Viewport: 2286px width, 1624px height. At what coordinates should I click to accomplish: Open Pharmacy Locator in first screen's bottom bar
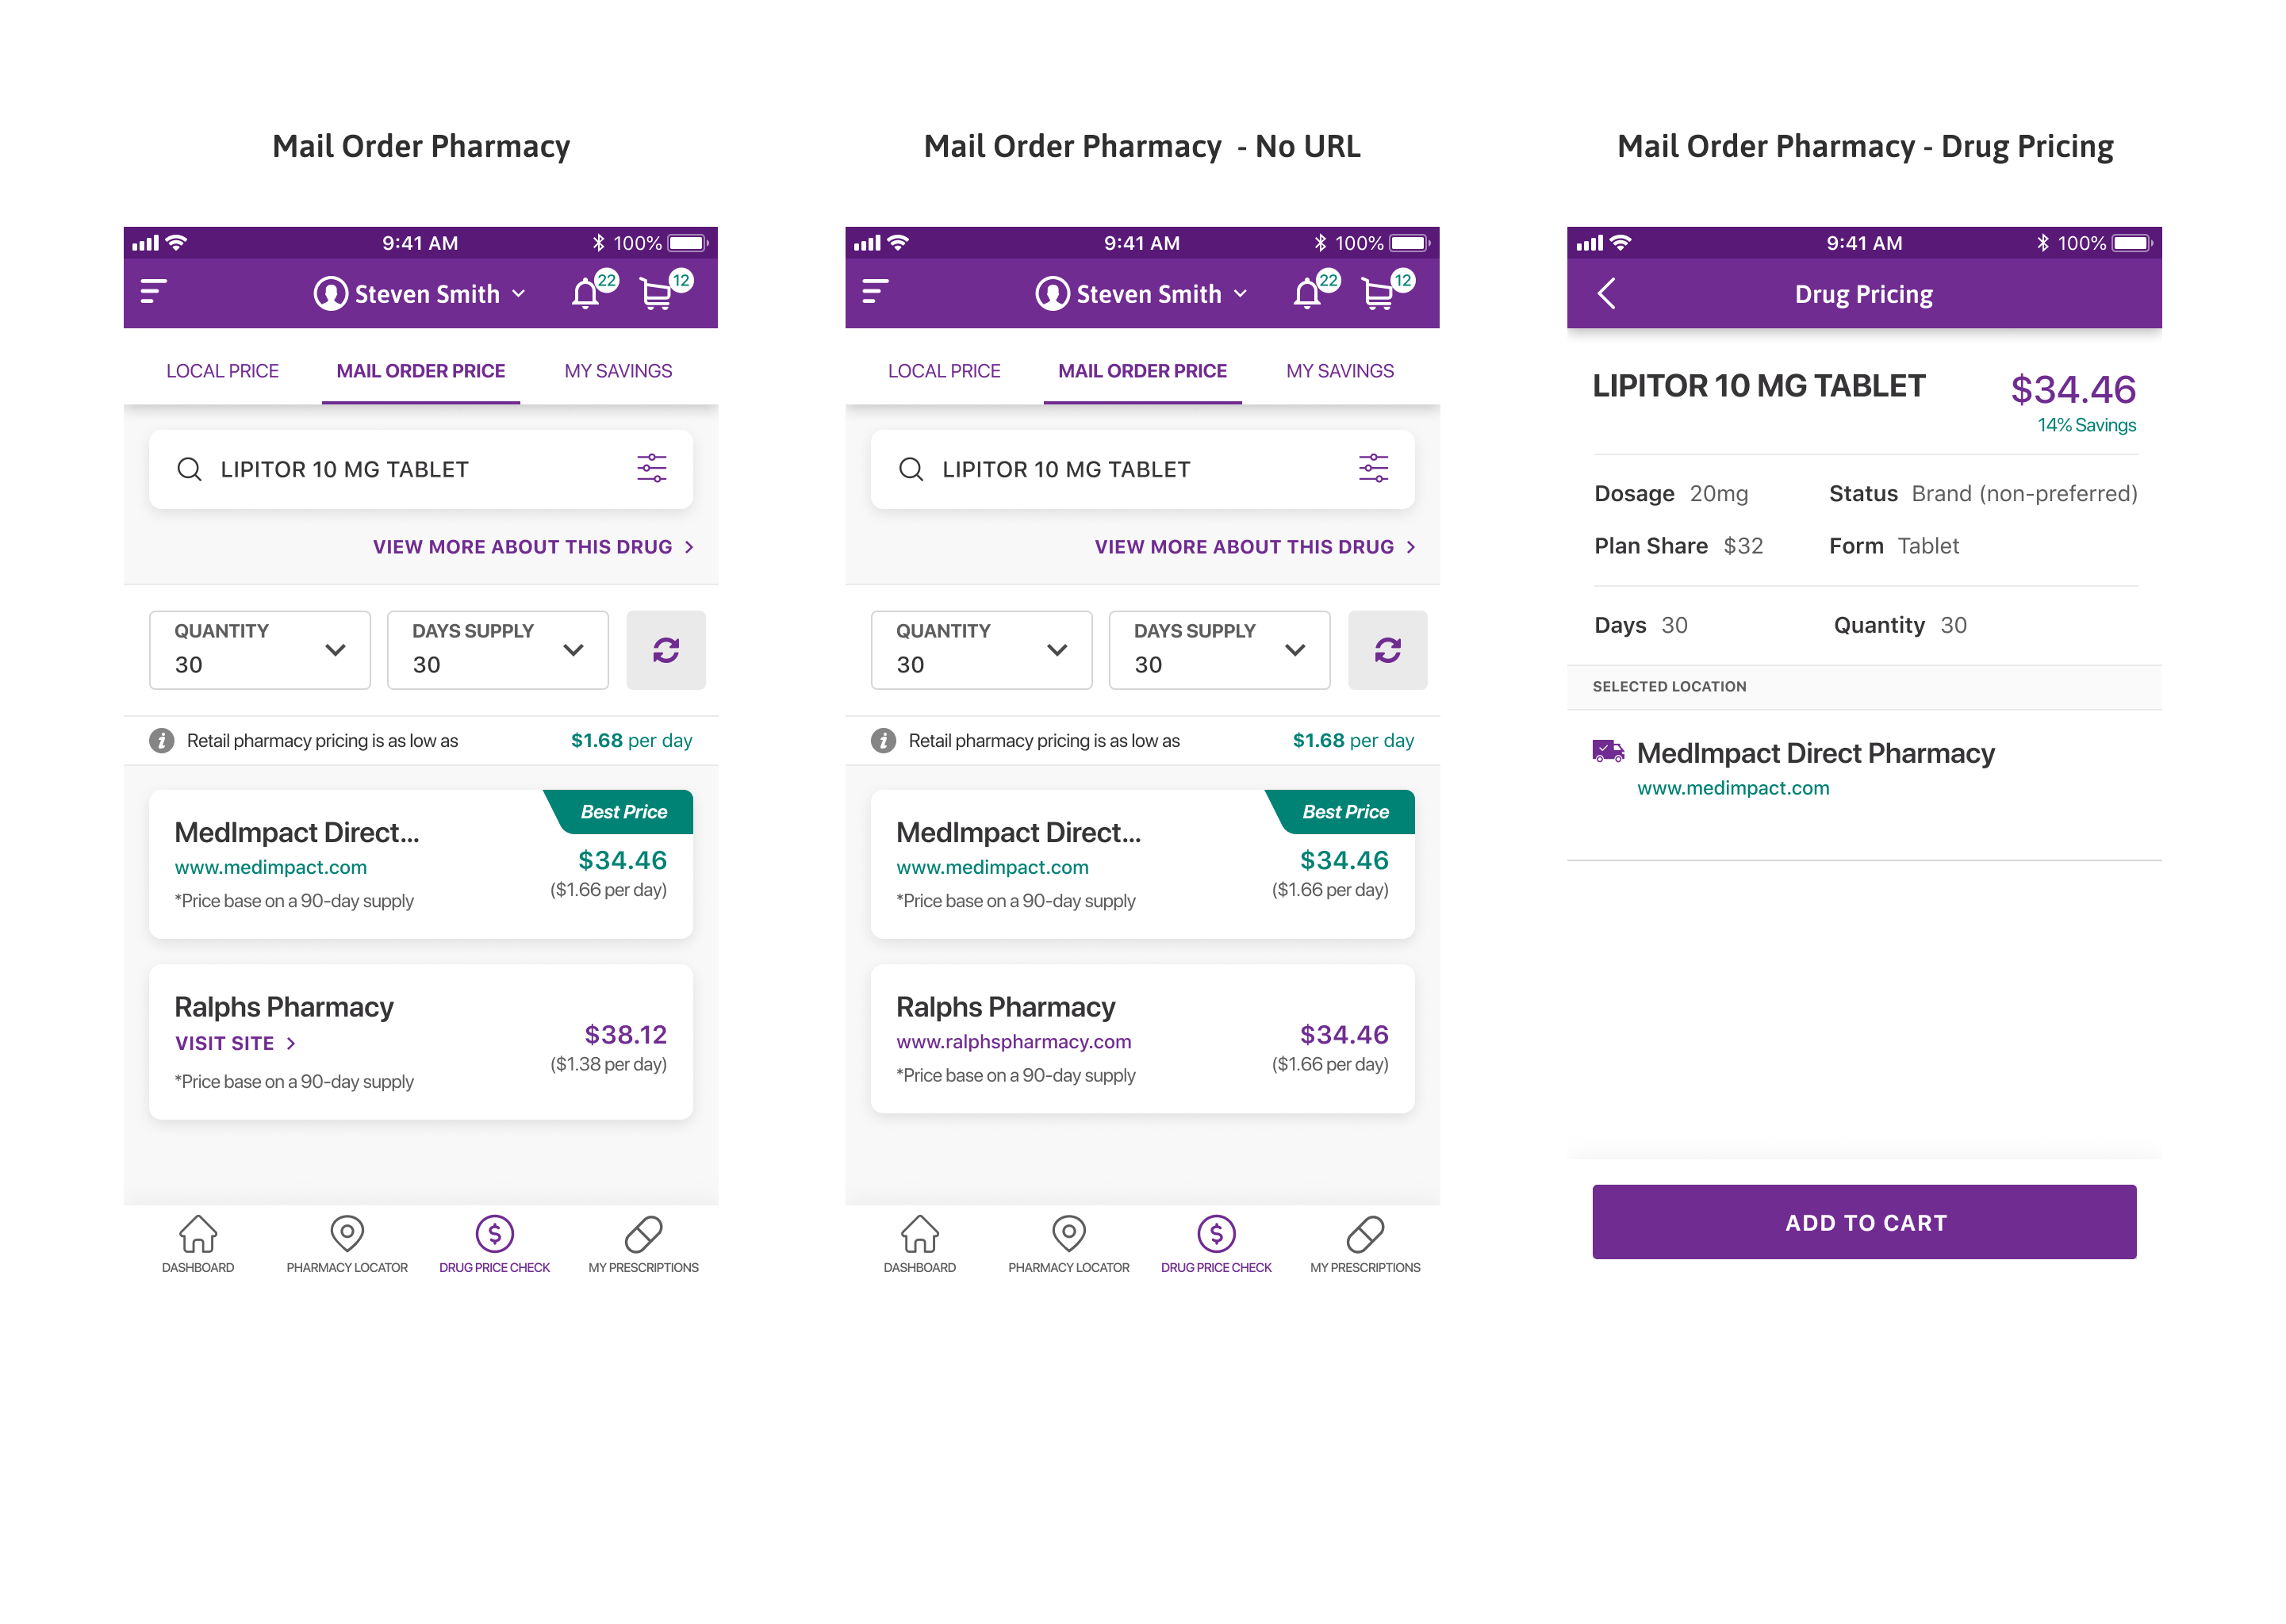[x=347, y=1244]
